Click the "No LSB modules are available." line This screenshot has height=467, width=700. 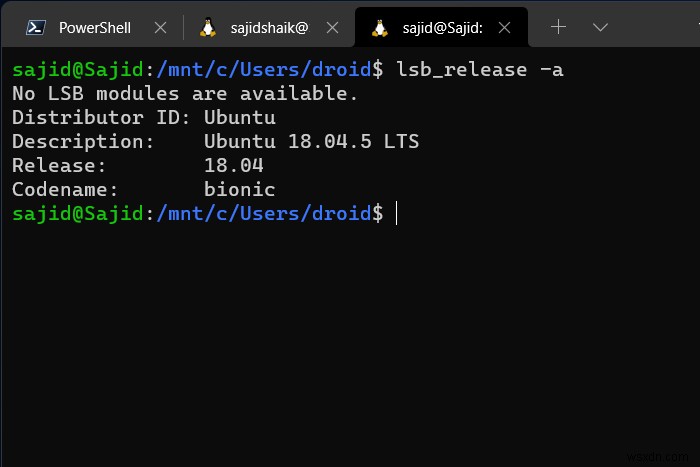185,93
